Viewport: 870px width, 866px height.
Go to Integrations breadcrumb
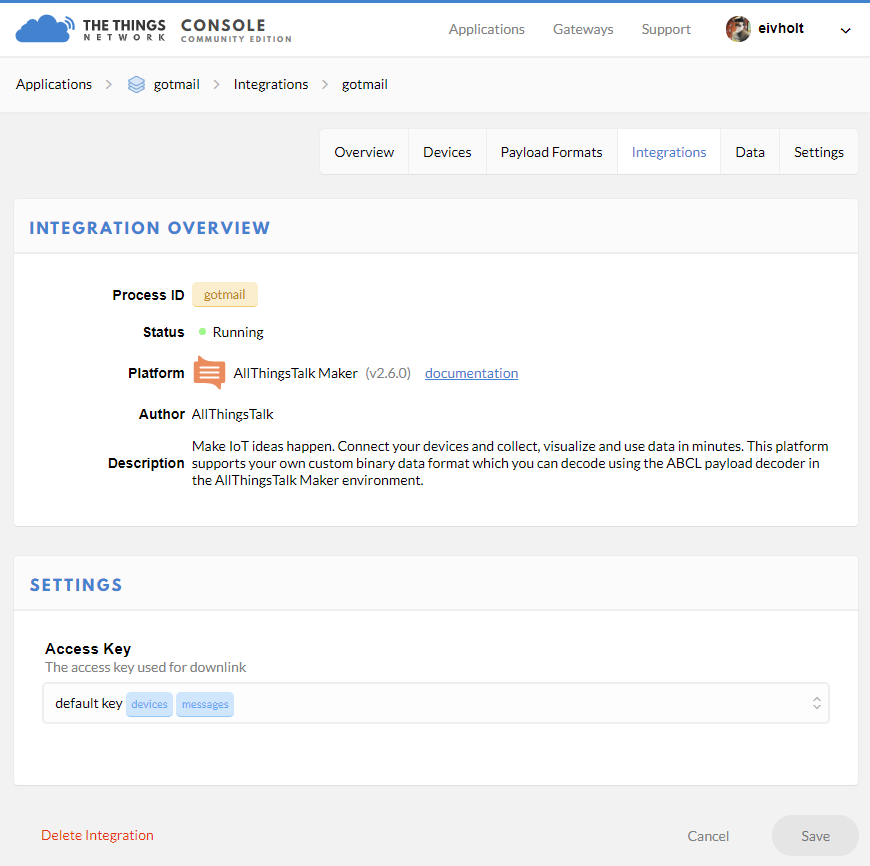(270, 84)
